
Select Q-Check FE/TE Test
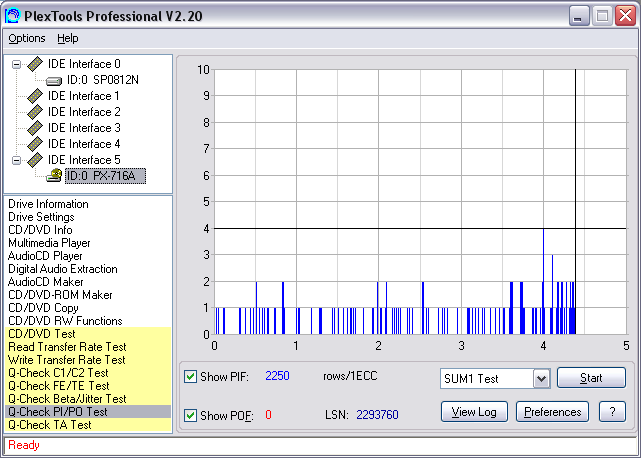88,386
